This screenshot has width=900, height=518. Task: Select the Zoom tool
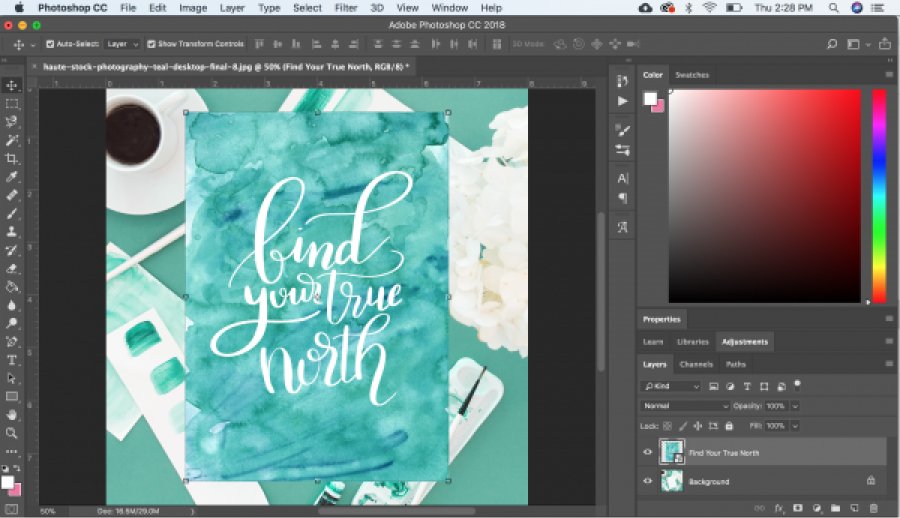(x=11, y=433)
